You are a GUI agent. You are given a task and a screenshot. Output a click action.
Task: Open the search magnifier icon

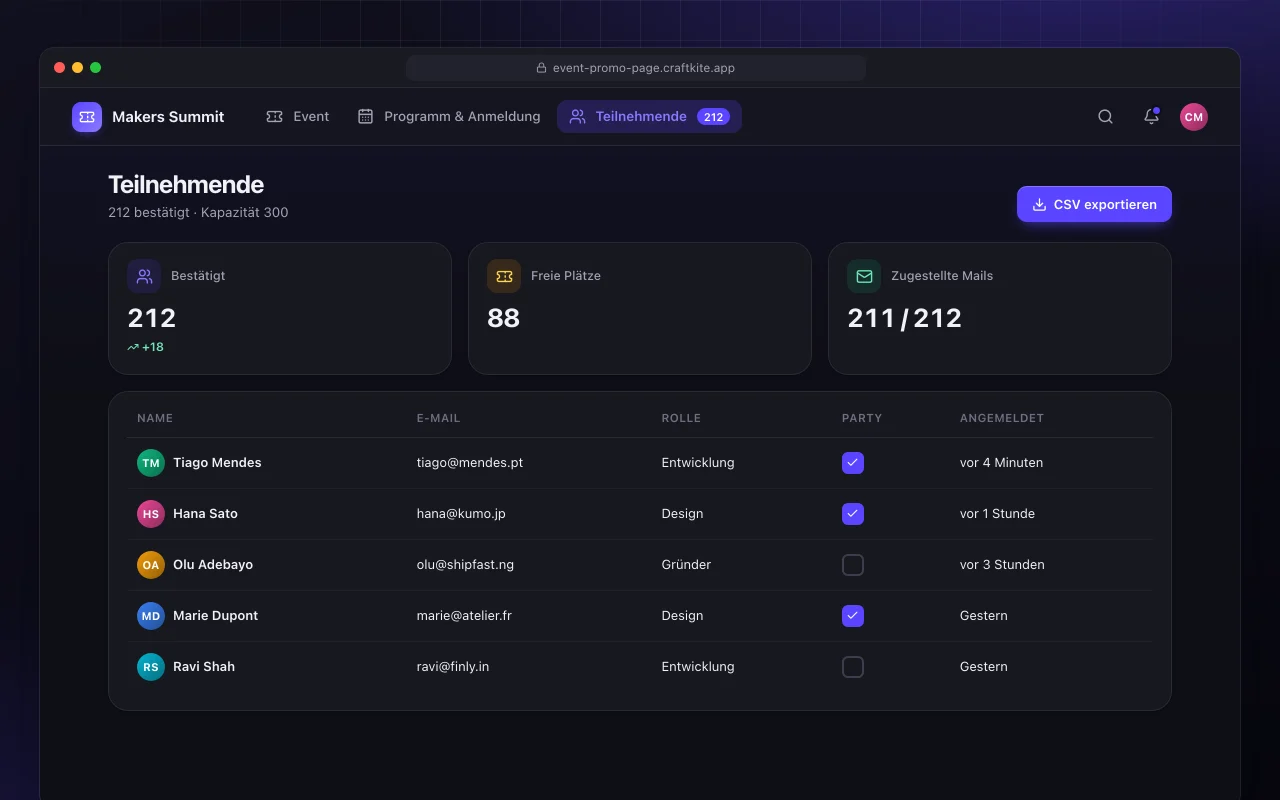click(1105, 117)
